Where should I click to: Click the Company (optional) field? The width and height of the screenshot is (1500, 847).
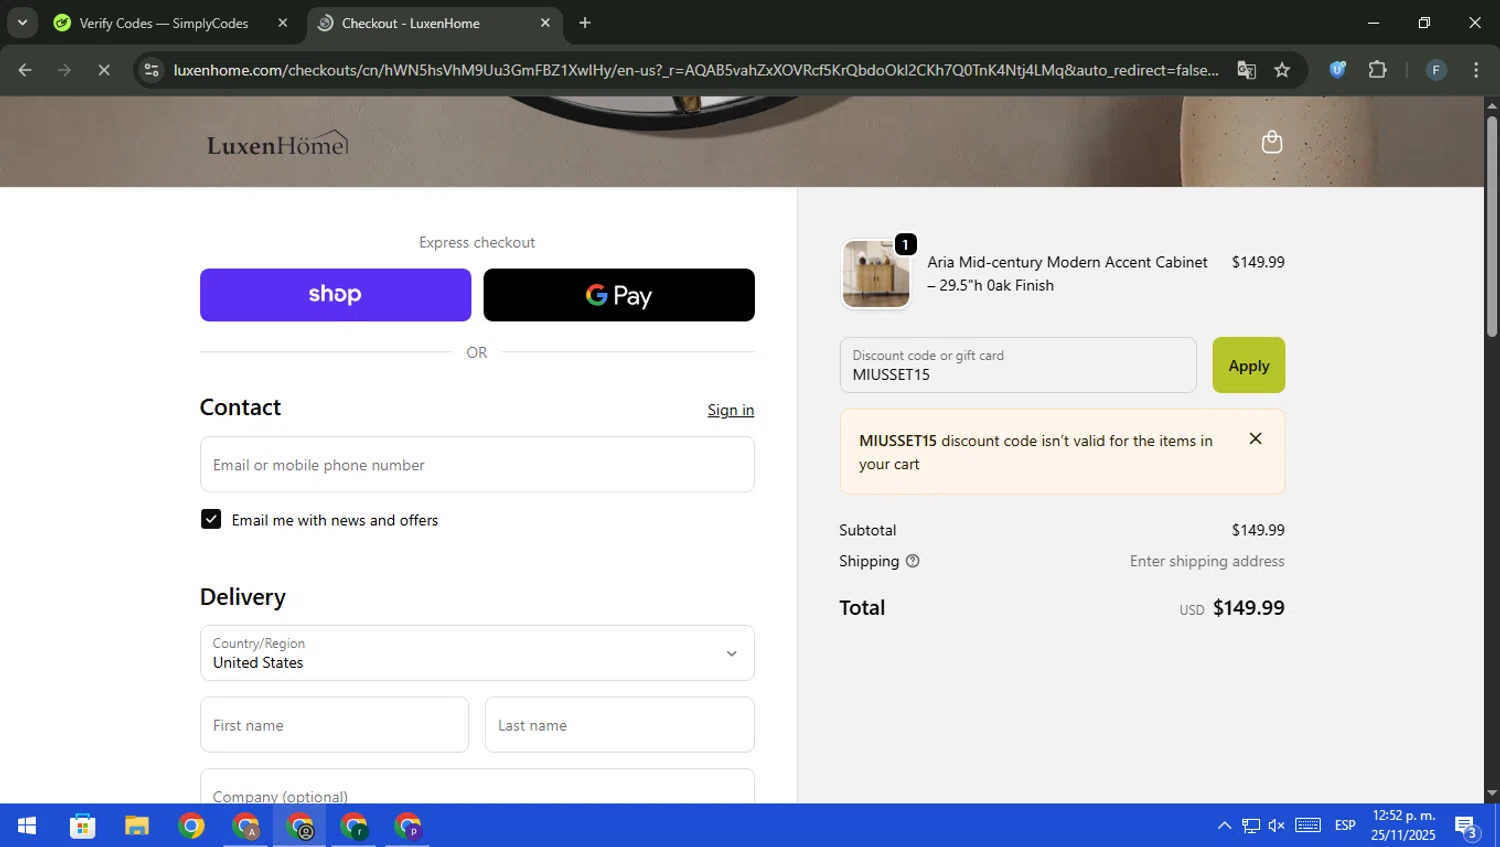pos(477,786)
